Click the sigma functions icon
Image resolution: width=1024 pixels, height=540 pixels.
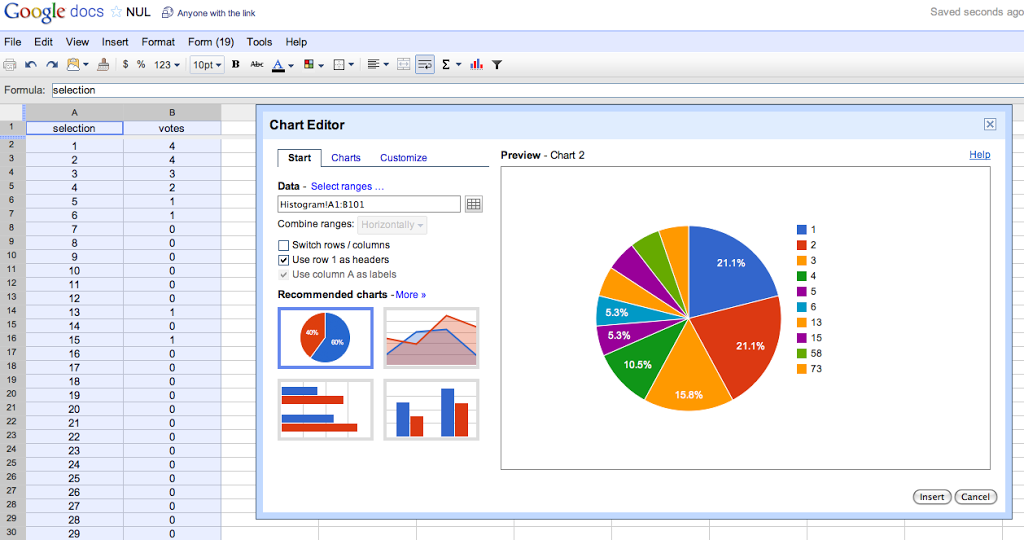(x=446, y=64)
